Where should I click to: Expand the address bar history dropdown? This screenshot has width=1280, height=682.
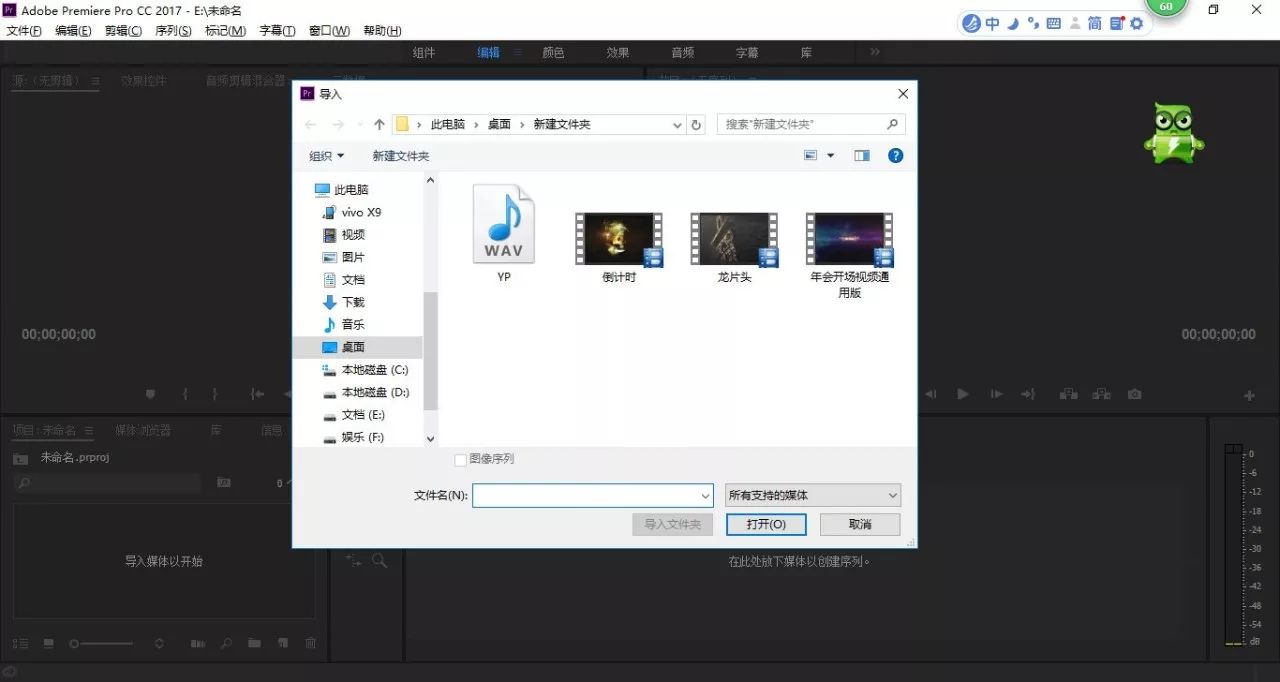pyautogui.click(x=677, y=125)
